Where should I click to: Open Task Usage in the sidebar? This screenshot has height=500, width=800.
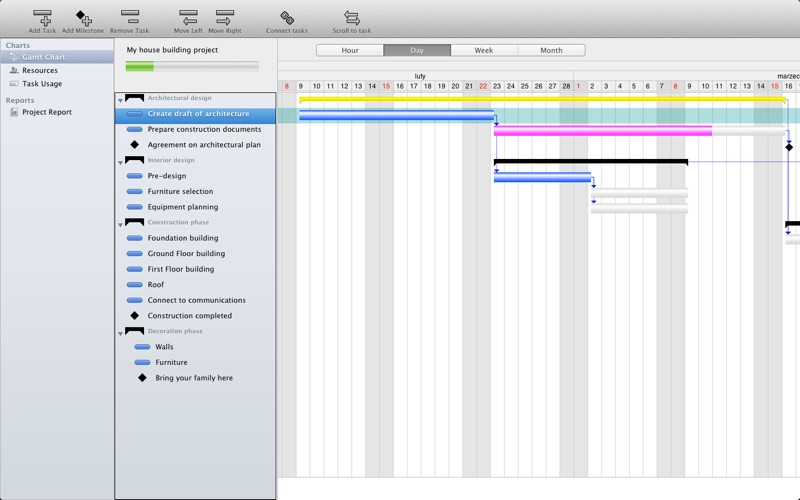[x=41, y=84]
